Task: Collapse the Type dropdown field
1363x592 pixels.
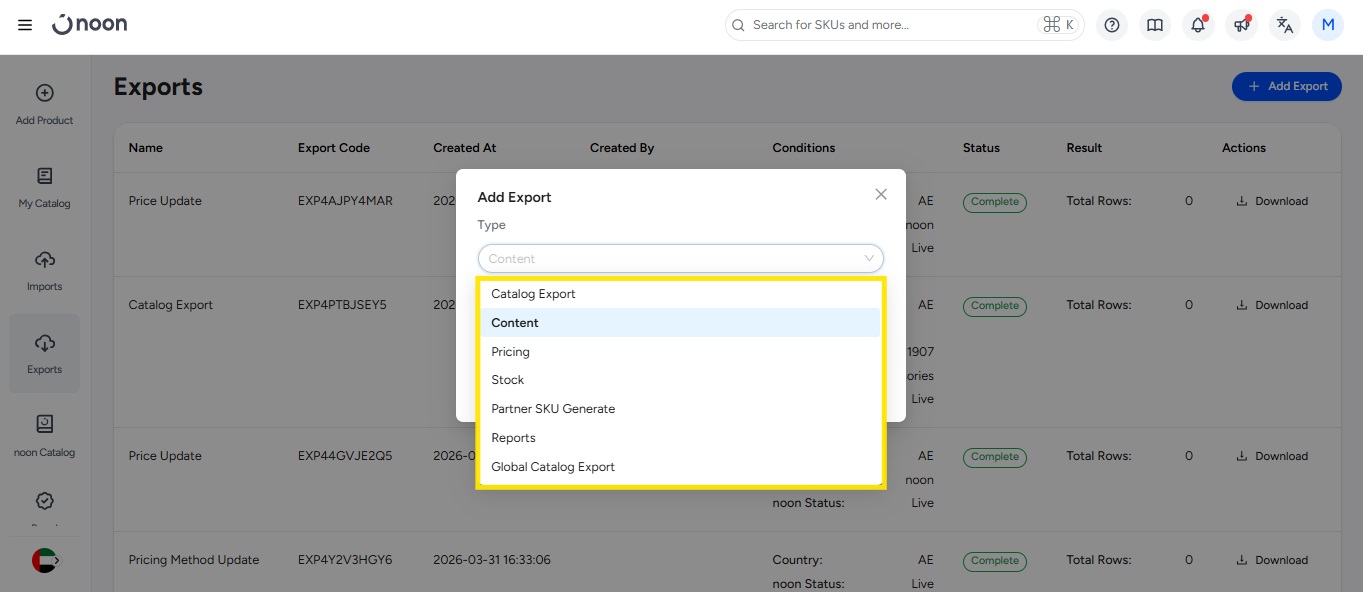Action: [680, 259]
